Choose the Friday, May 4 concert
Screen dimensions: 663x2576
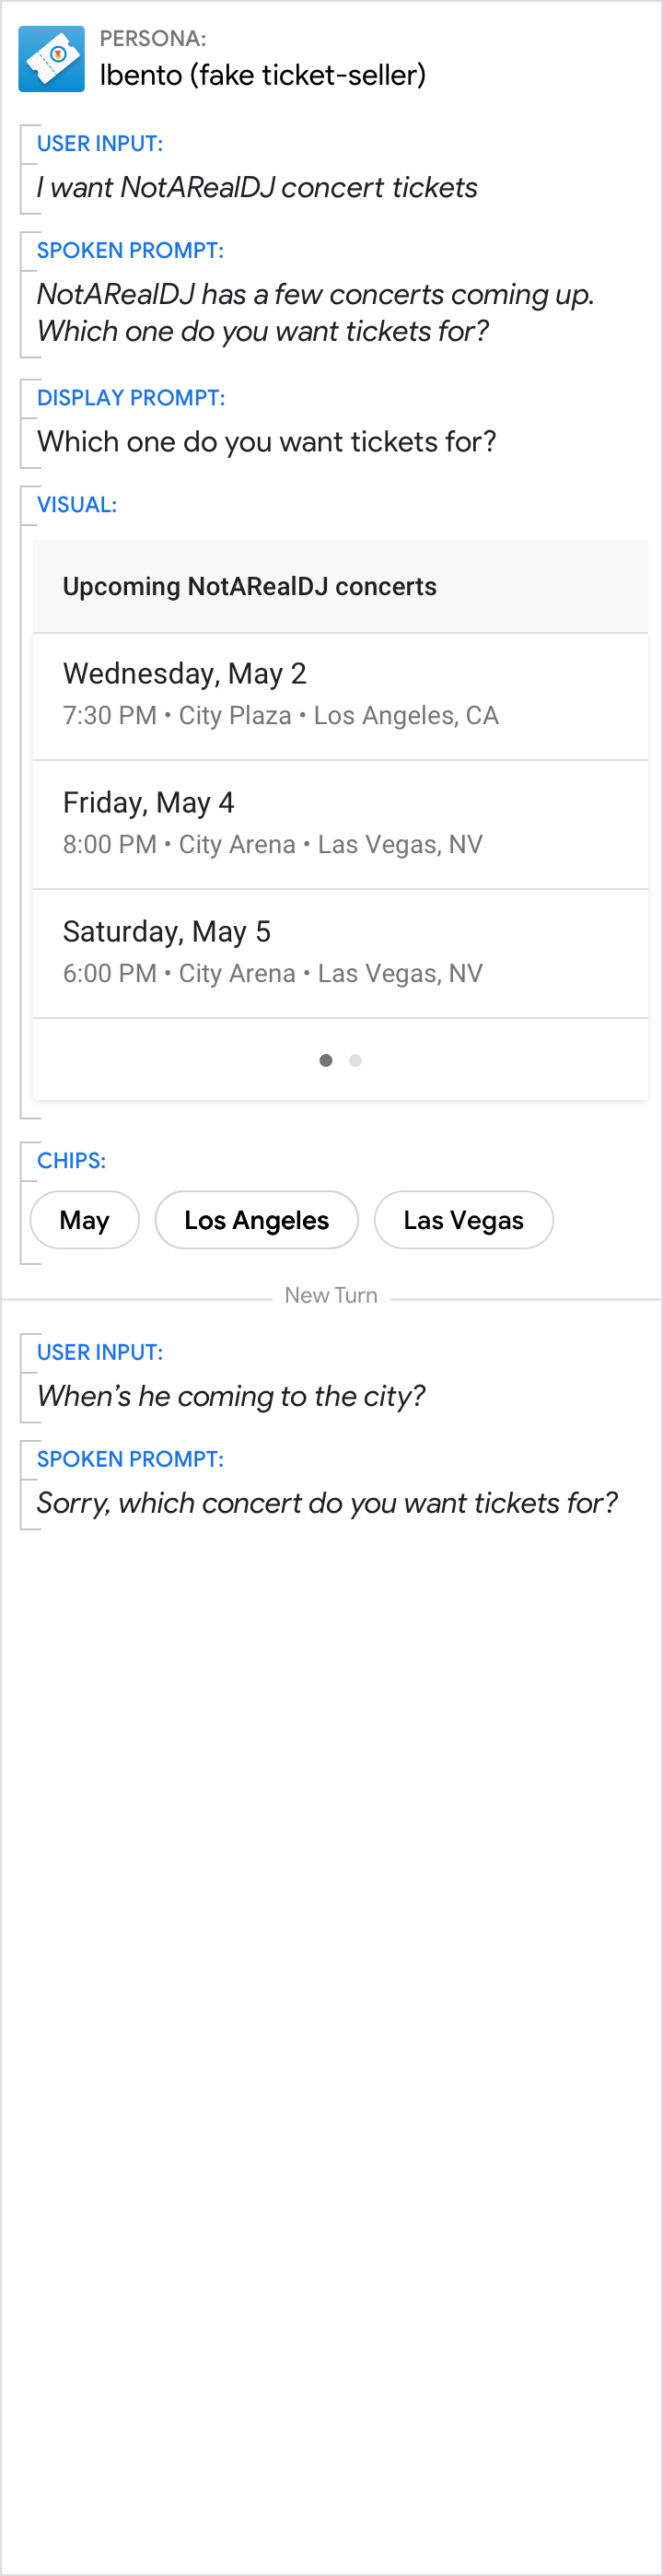[340, 824]
